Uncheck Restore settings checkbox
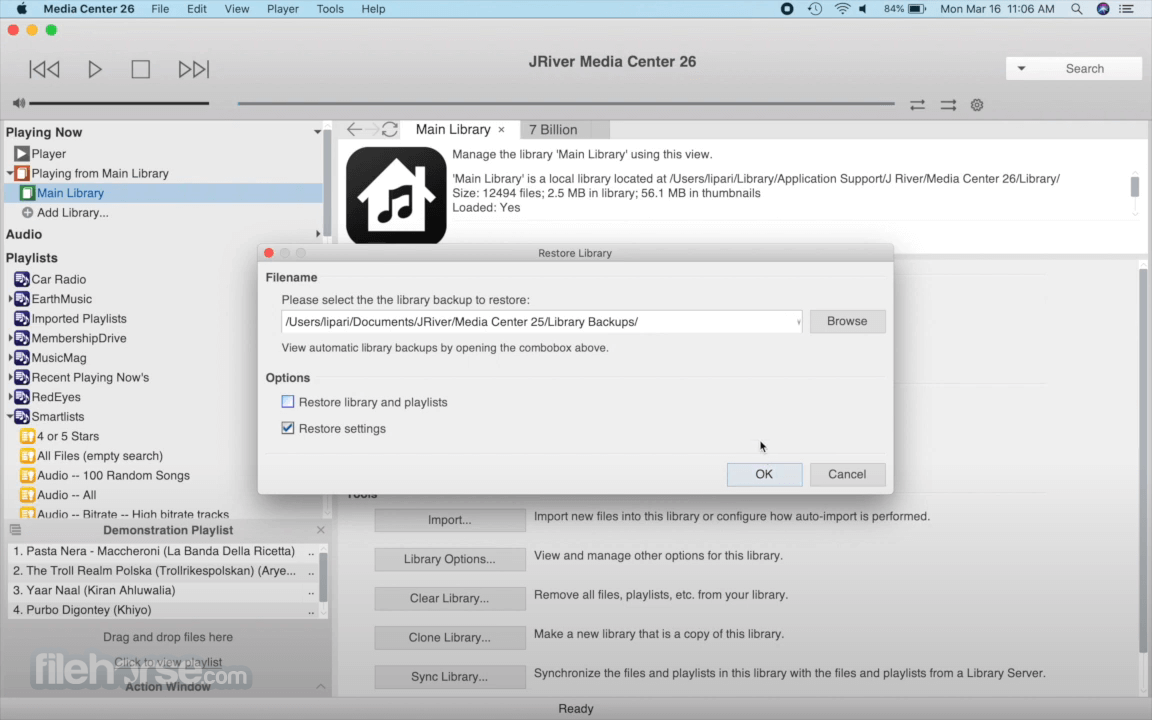Viewport: 1152px width, 720px height. [x=287, y=428]
